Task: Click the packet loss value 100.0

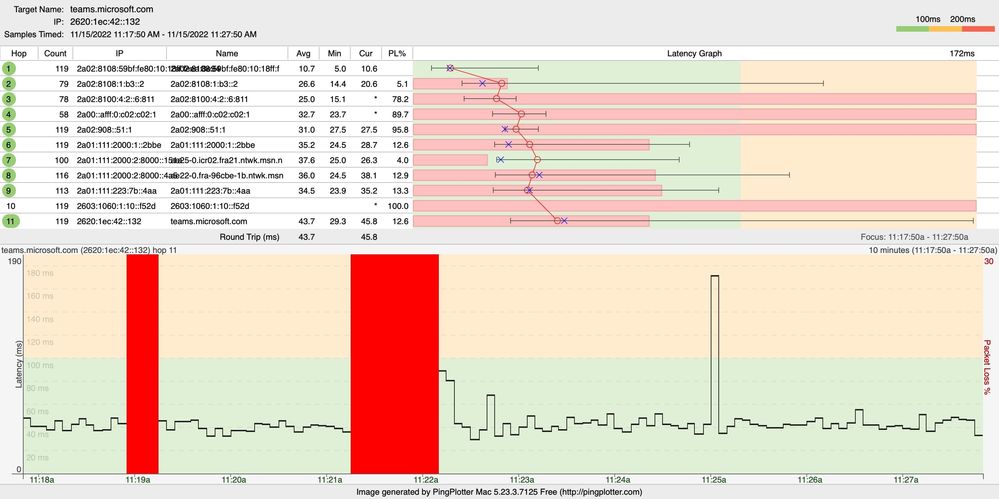Action: (399, 206)
